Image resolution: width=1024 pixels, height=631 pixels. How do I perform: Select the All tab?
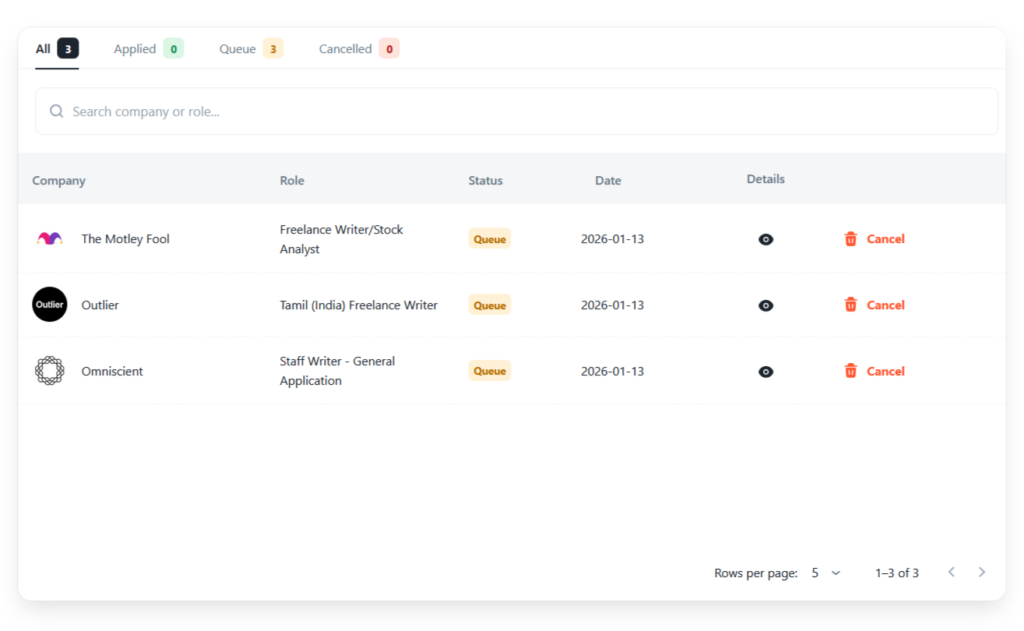pos(56,49)
